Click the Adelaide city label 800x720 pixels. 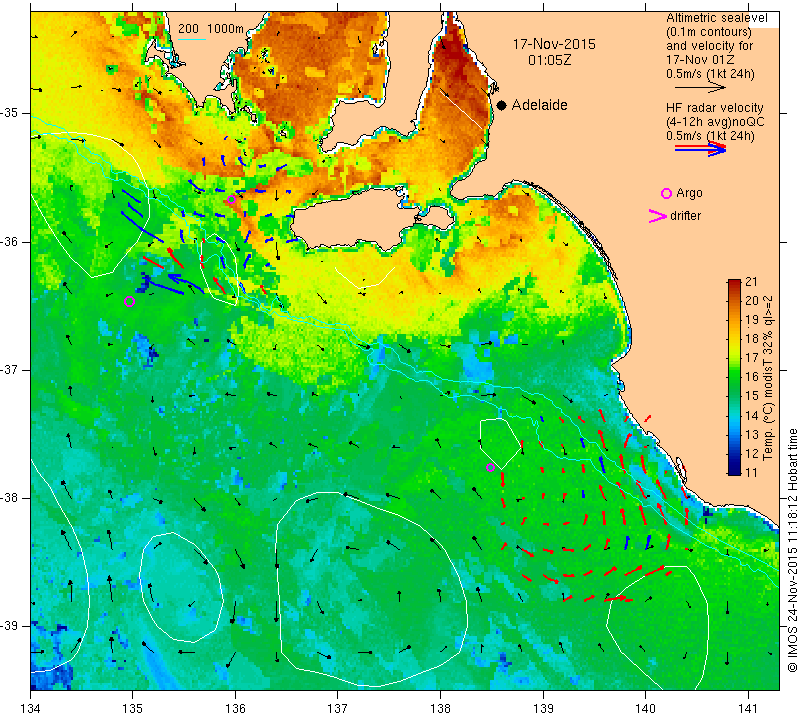tap(539, 105)
